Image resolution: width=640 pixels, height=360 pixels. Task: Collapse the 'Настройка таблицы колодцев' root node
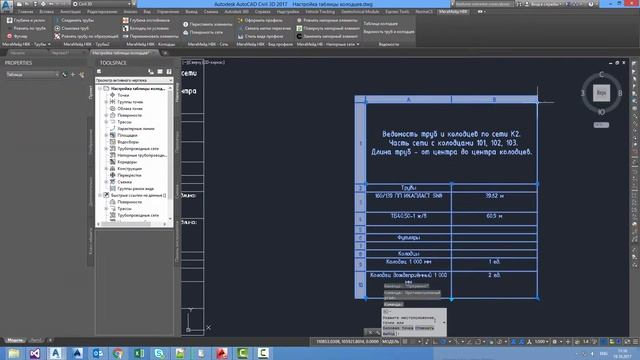(100, 88)
